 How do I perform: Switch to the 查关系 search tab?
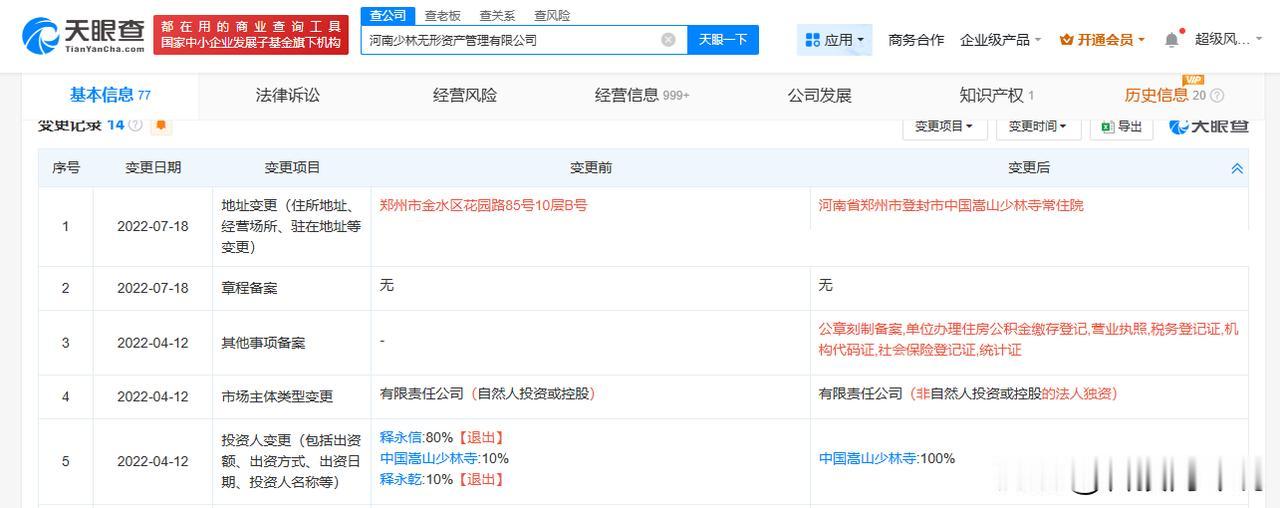(497, 15)
